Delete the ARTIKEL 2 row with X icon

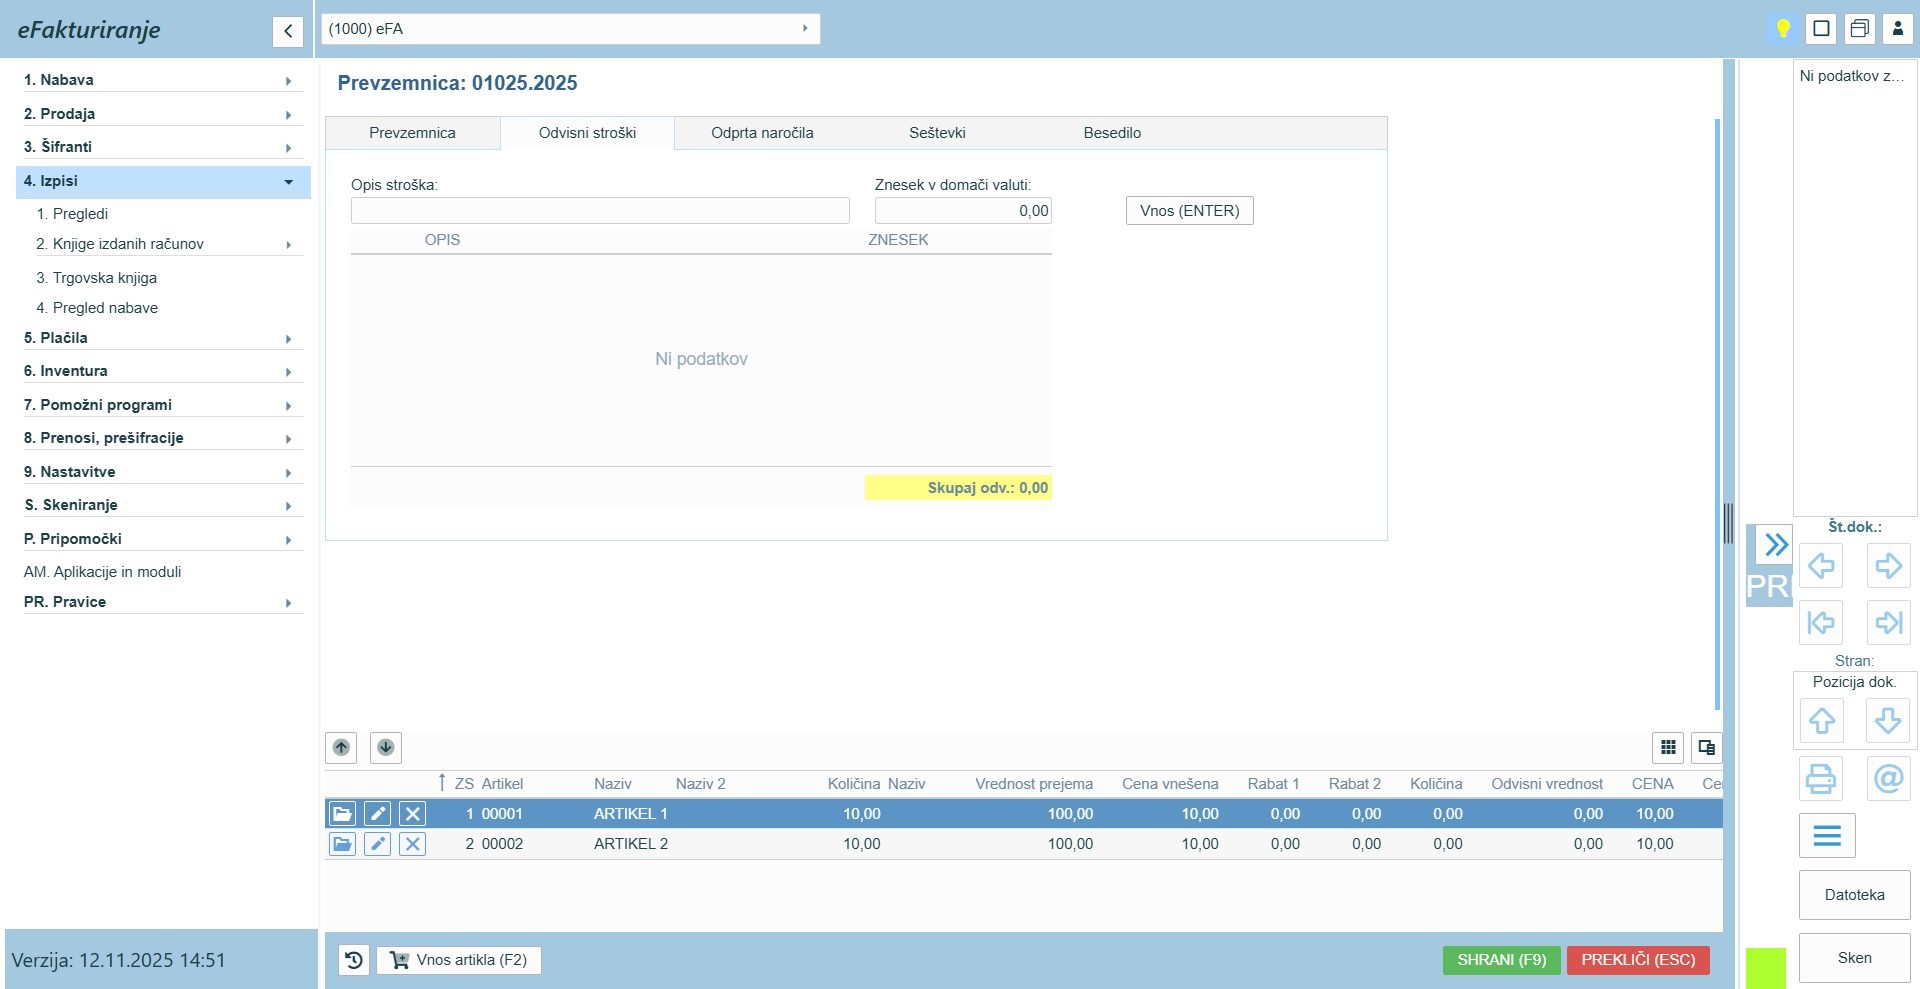412,844
